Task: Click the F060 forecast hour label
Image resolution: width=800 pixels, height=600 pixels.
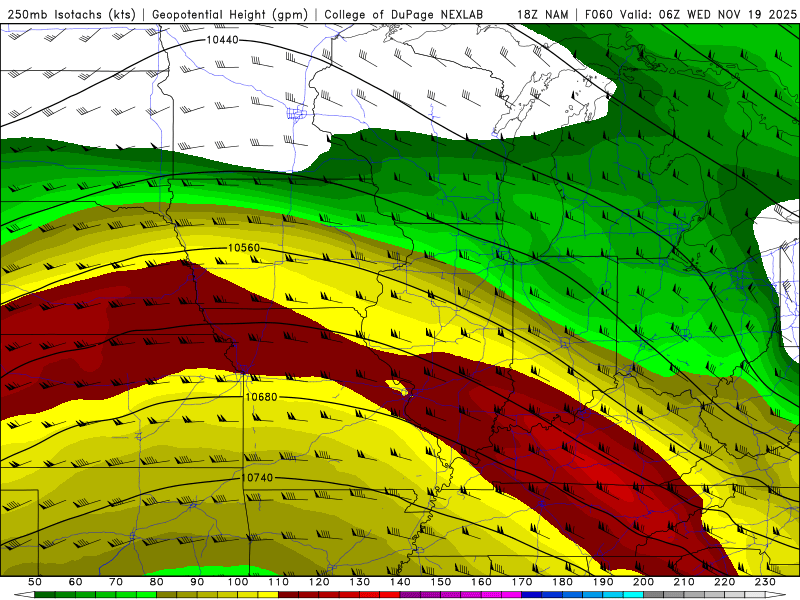Action: click(x=598, y=14)
